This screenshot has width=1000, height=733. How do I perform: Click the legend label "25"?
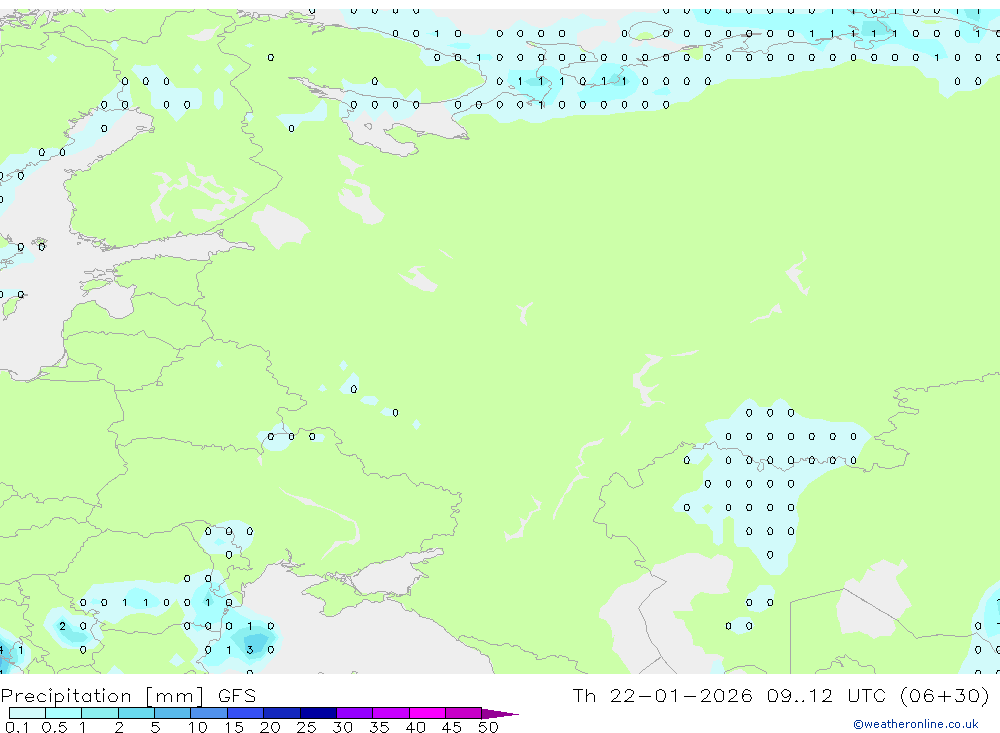point(306,727)
